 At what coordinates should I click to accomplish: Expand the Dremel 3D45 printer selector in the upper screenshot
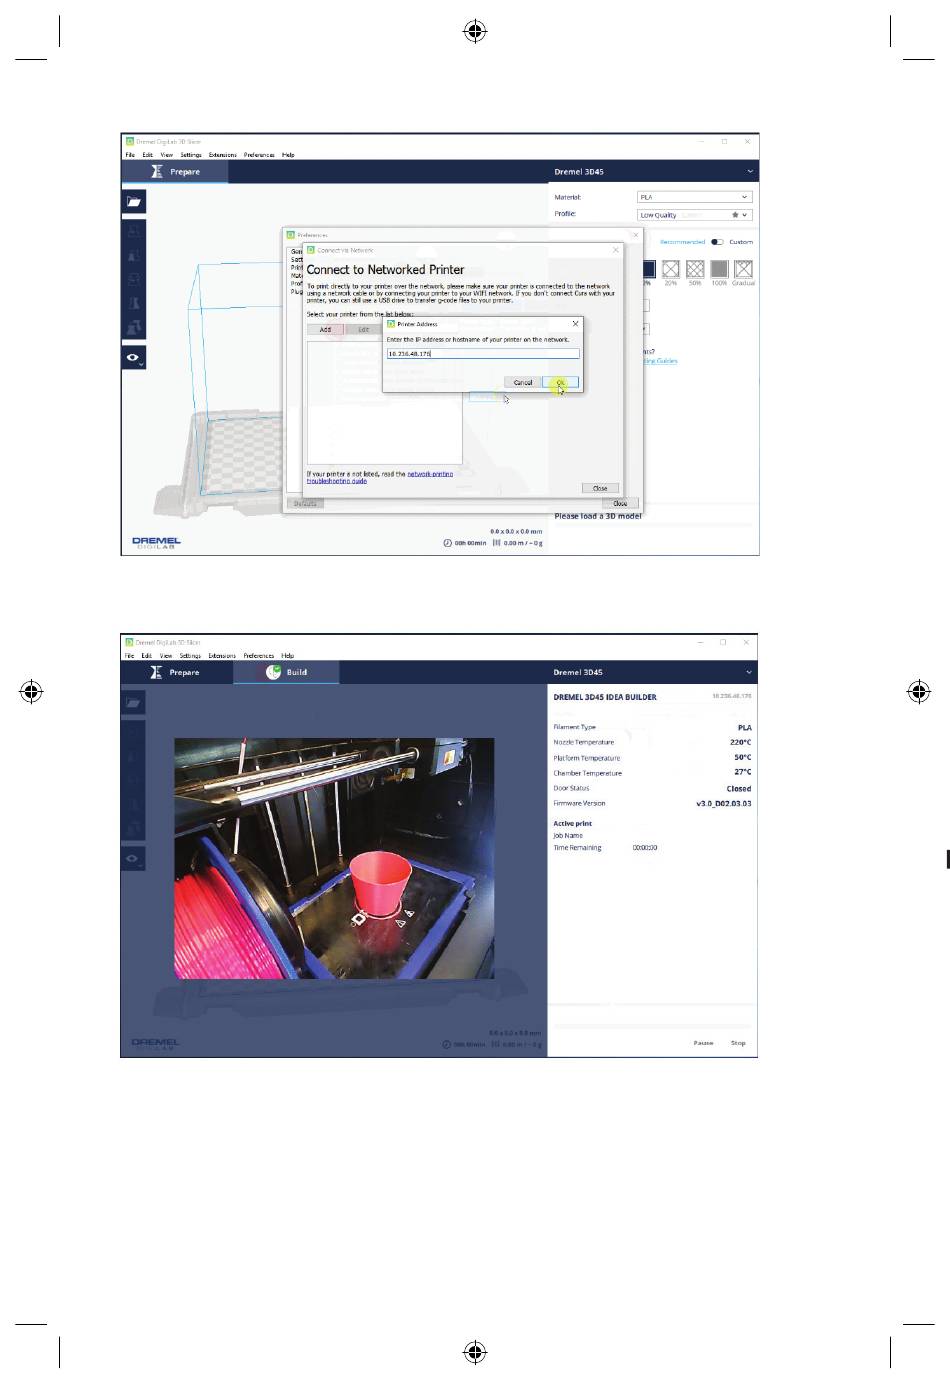[653, 172]
